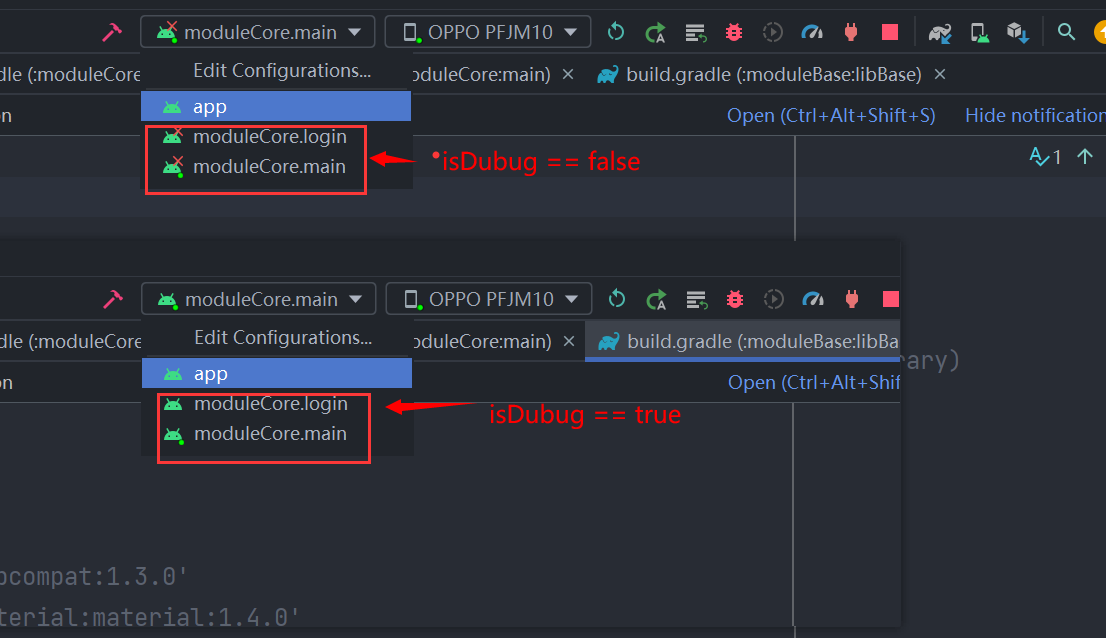The image size is (1106, 638).
Task: Open lower OPPO PFJM10 device dropdown
Action: click(488, 300)
